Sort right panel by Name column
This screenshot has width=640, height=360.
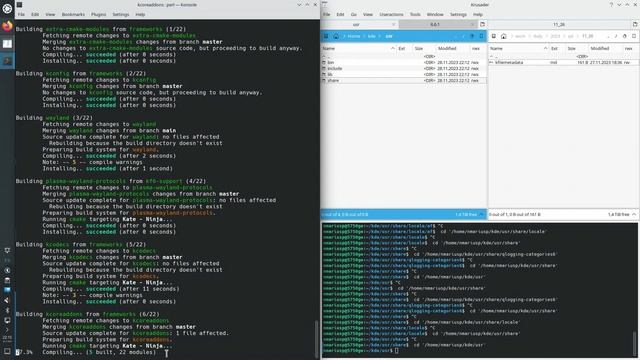pos(518,49)
